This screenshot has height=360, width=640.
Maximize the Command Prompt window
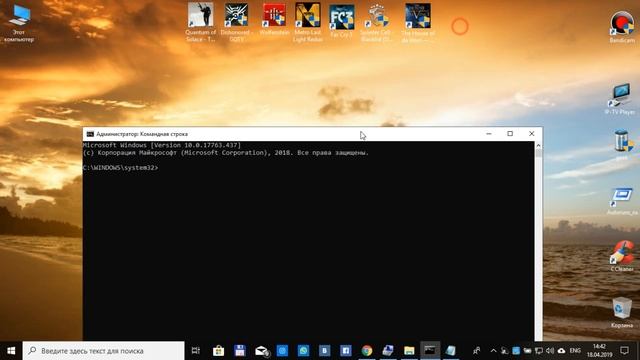510,134
